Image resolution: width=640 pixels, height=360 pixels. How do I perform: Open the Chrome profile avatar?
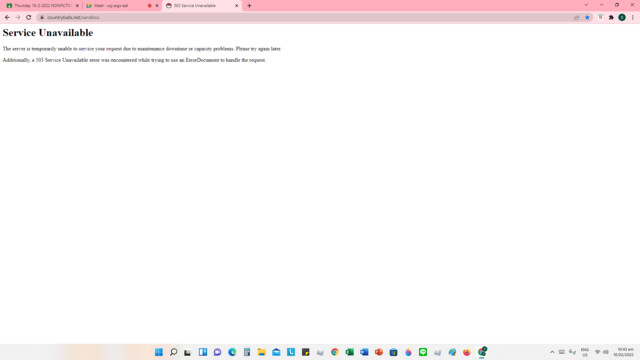[x=622, y=18]
